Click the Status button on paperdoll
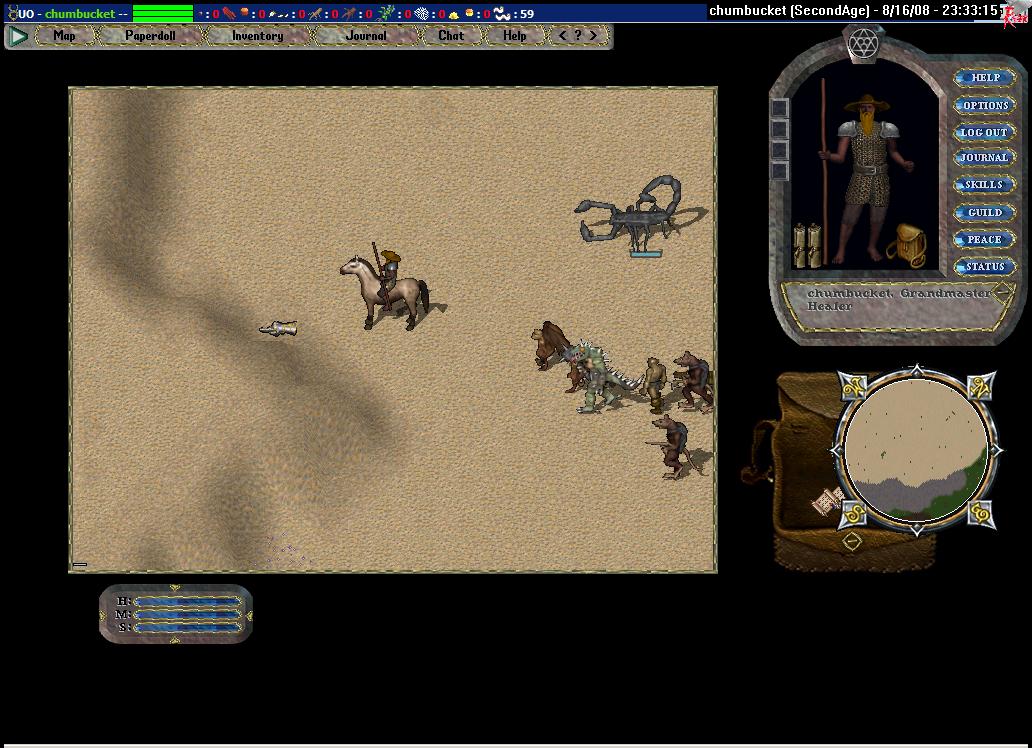The image size is (1032, 748). 984,267
